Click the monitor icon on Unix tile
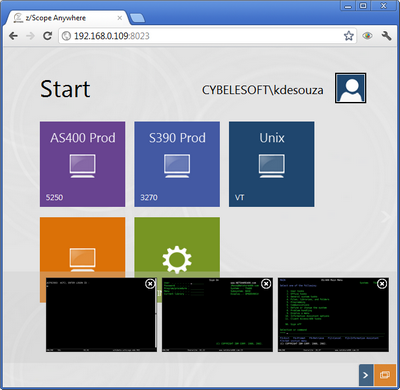The height and width of the screenshot is (390, 400). (x=272, y=166)
